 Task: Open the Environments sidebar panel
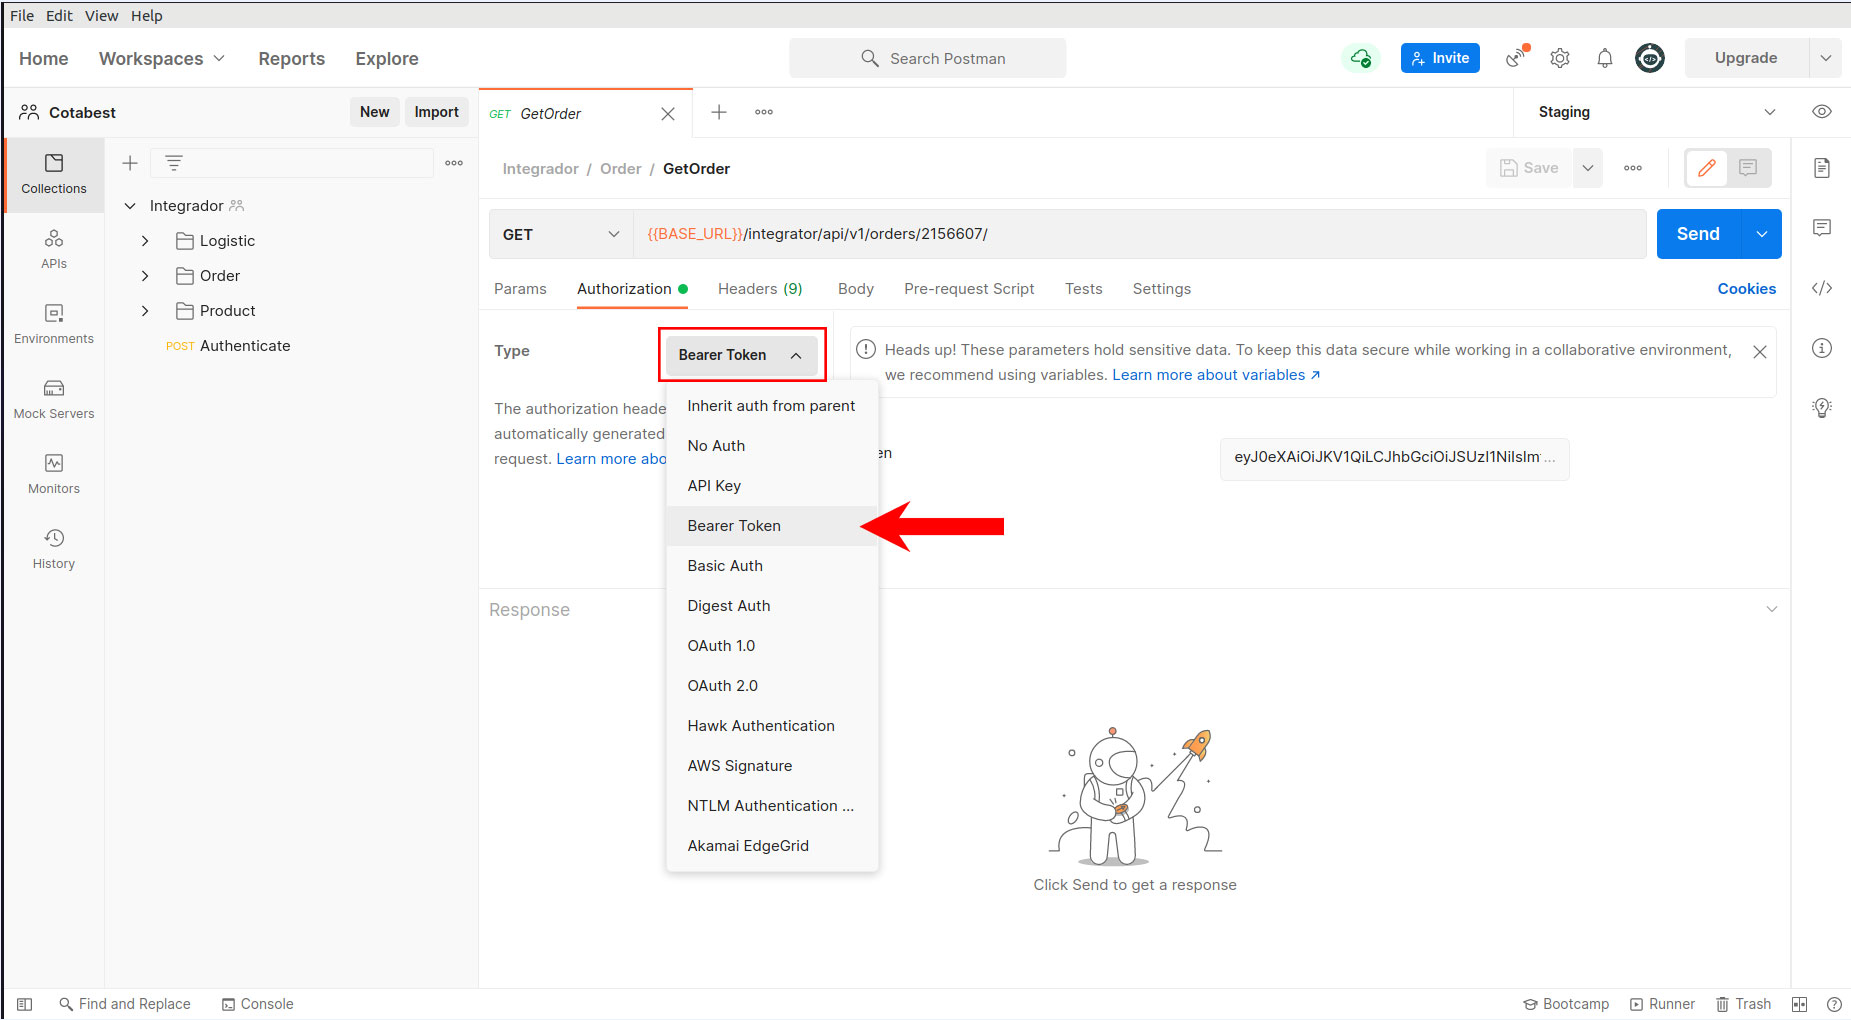click(x=54, y=324)
